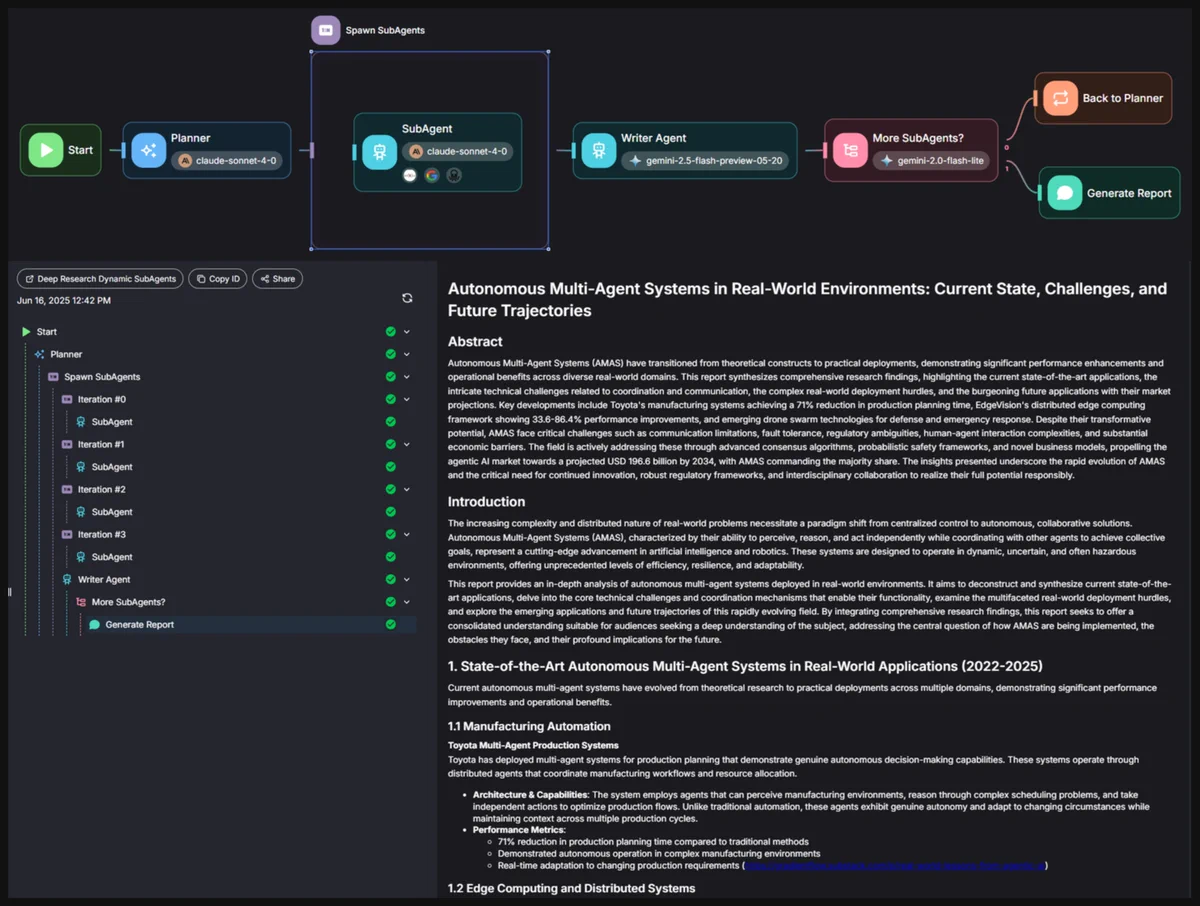The width and height of the screenshot is (1200, 906).
Task: Click the claude-sonnet-4-0 pill on Planner node
Action: point(226,160)
